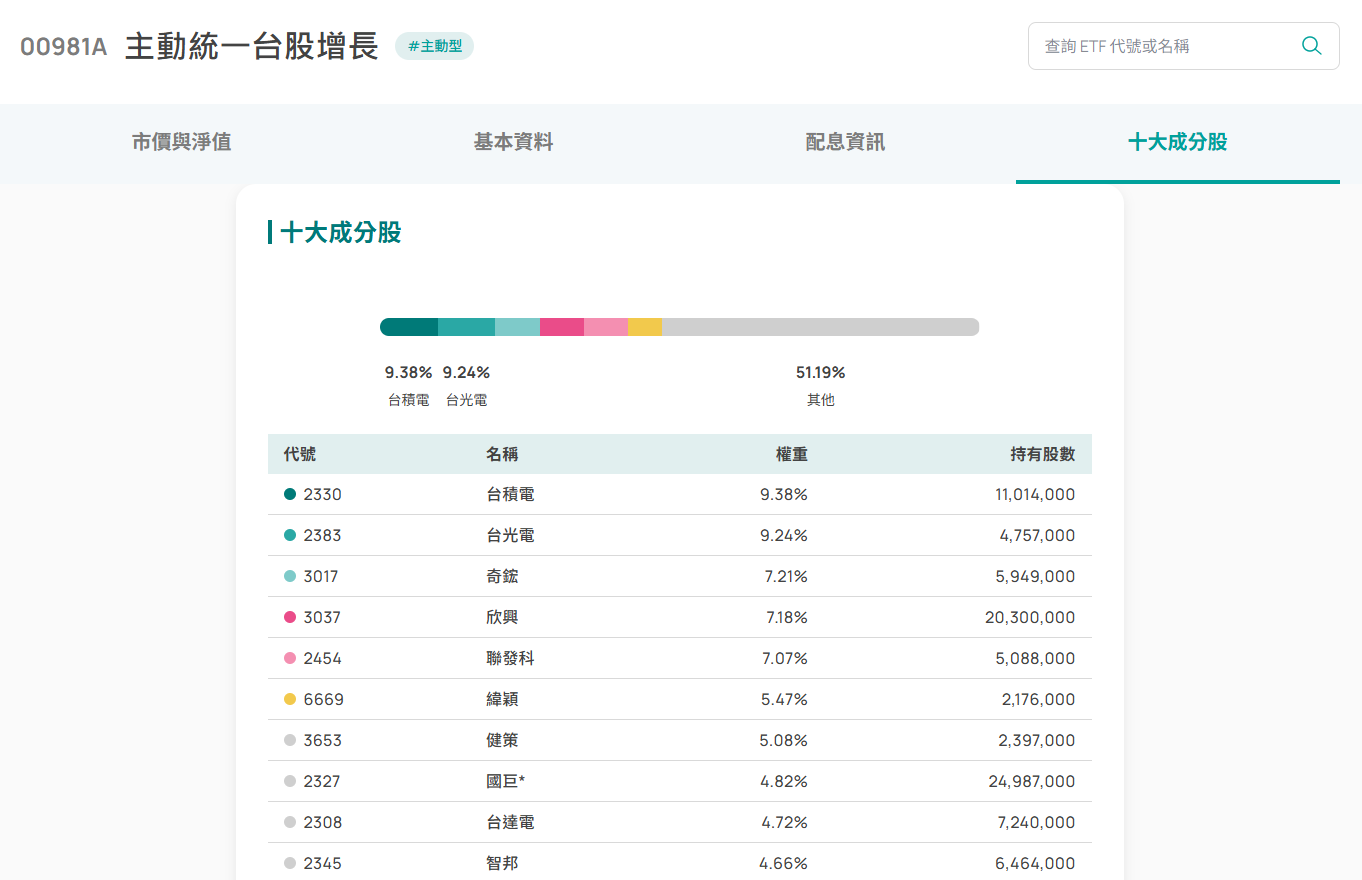Click stock code 6669
Screen dimensions: 1362x880
point(324,699)
